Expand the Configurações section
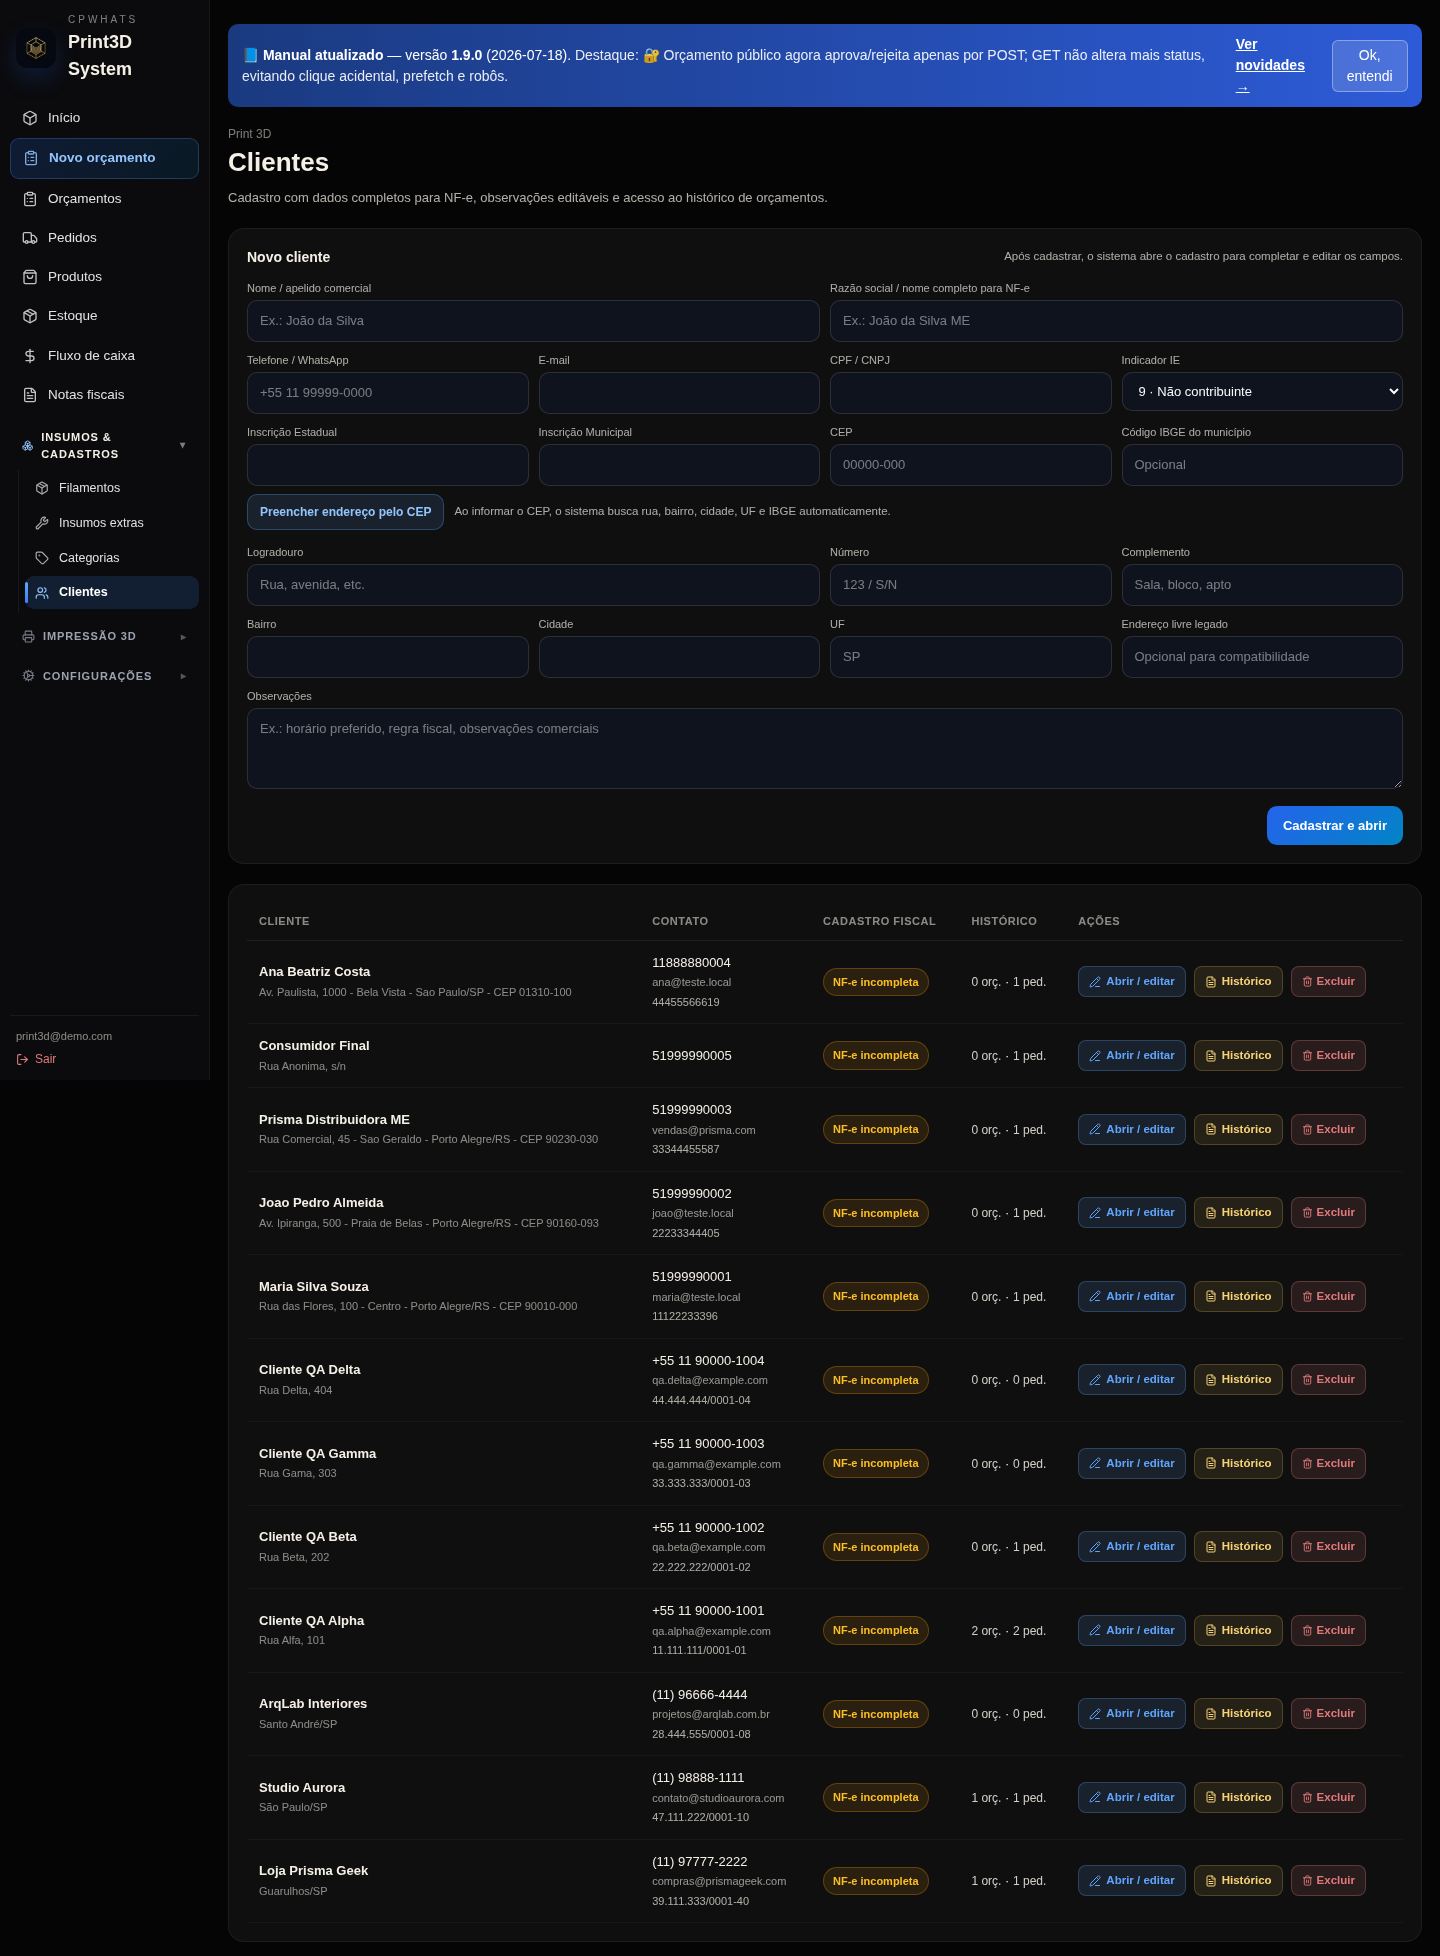Viewport: 1440px width, 1956px height. [x=105, y=676]
